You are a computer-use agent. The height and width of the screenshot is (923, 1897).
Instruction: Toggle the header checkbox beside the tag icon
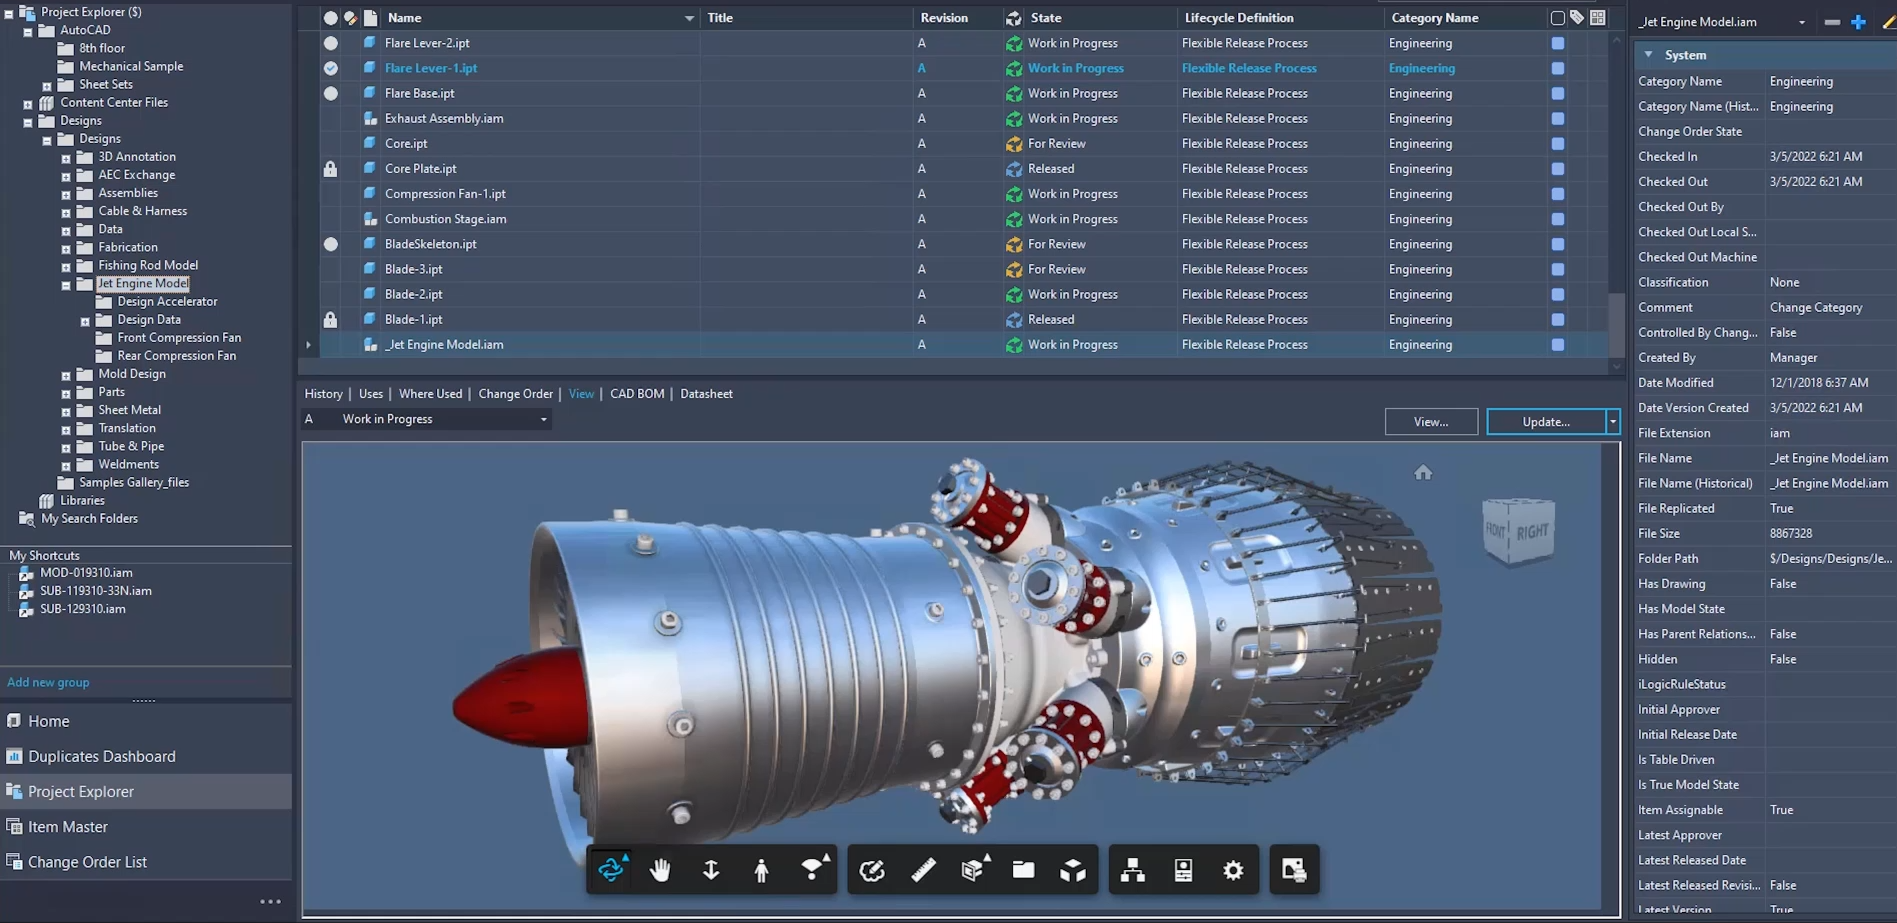coord(1557,18)
